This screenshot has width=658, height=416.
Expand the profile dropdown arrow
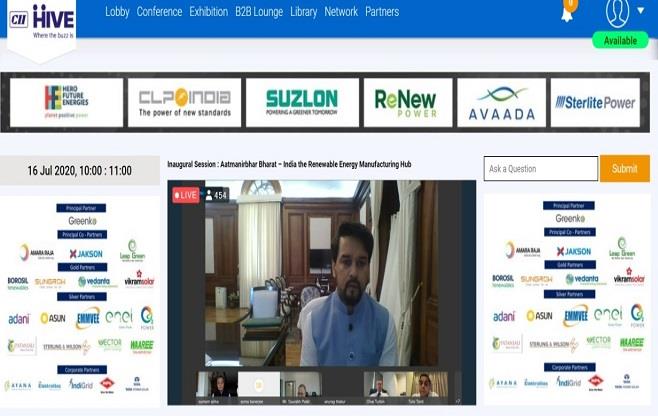[640, 14]
